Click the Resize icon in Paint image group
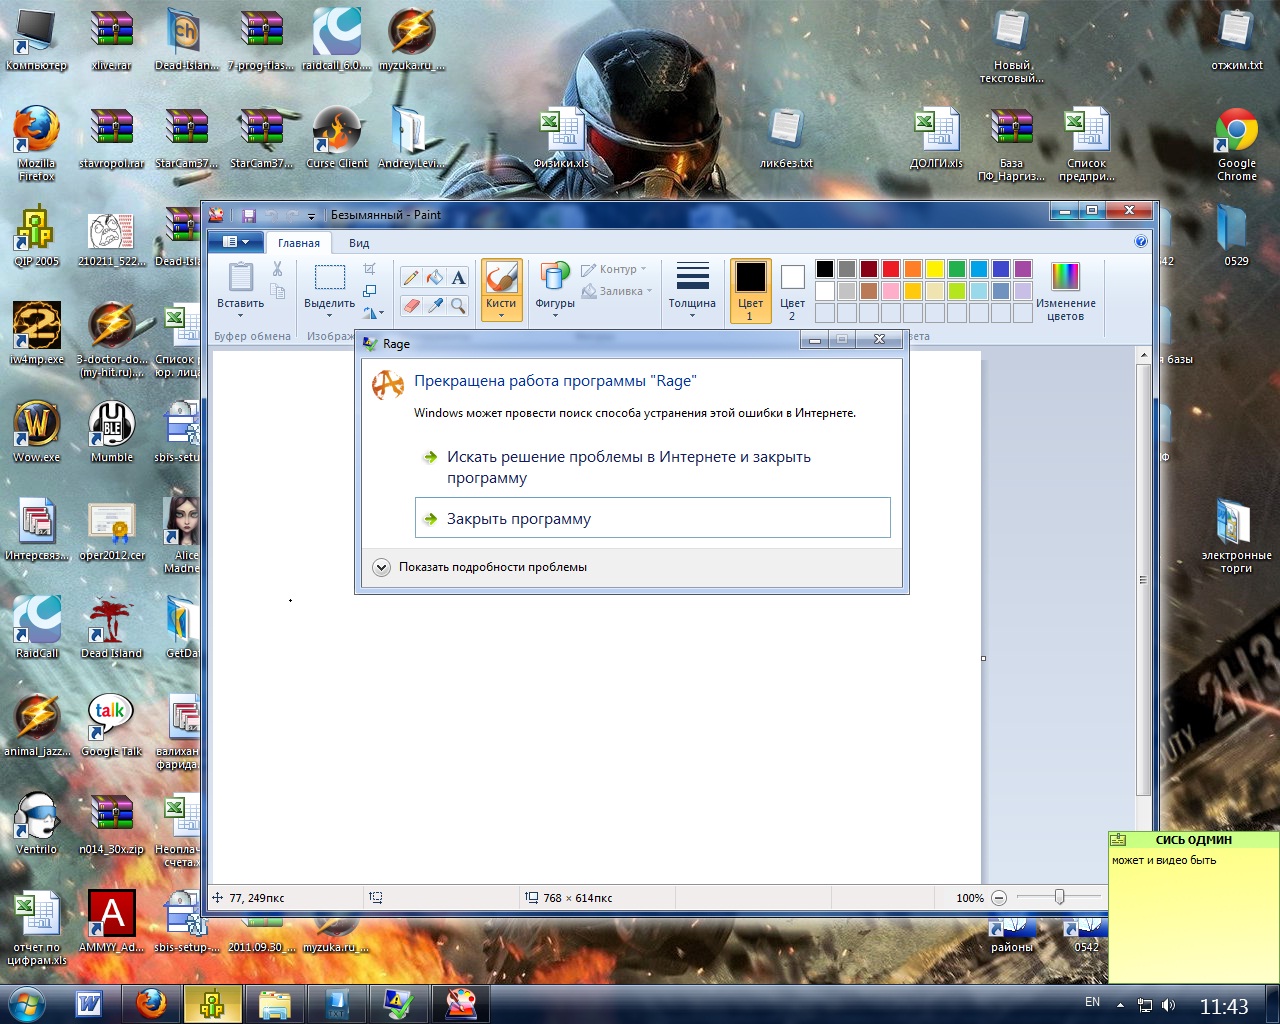 [x=369, y=291]
